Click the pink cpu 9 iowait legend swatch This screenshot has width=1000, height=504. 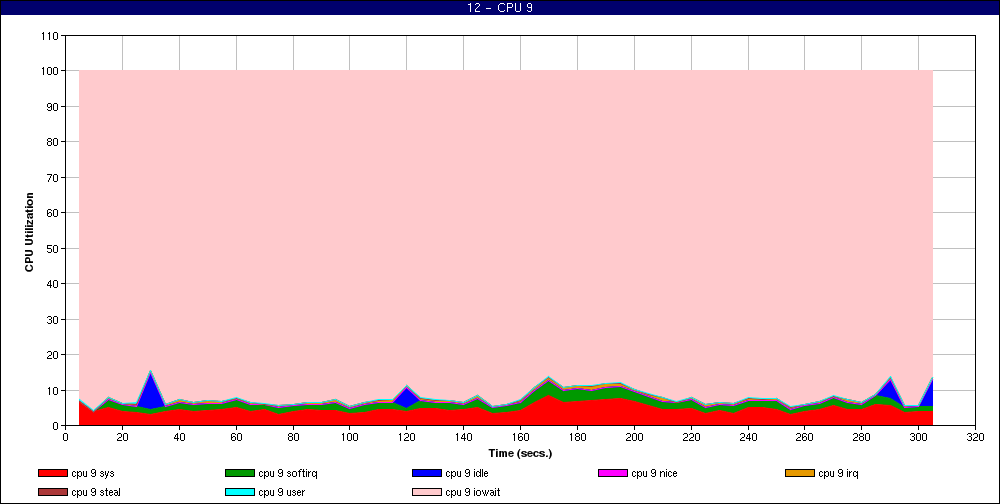pyautogui.click(x=427, y=493)
